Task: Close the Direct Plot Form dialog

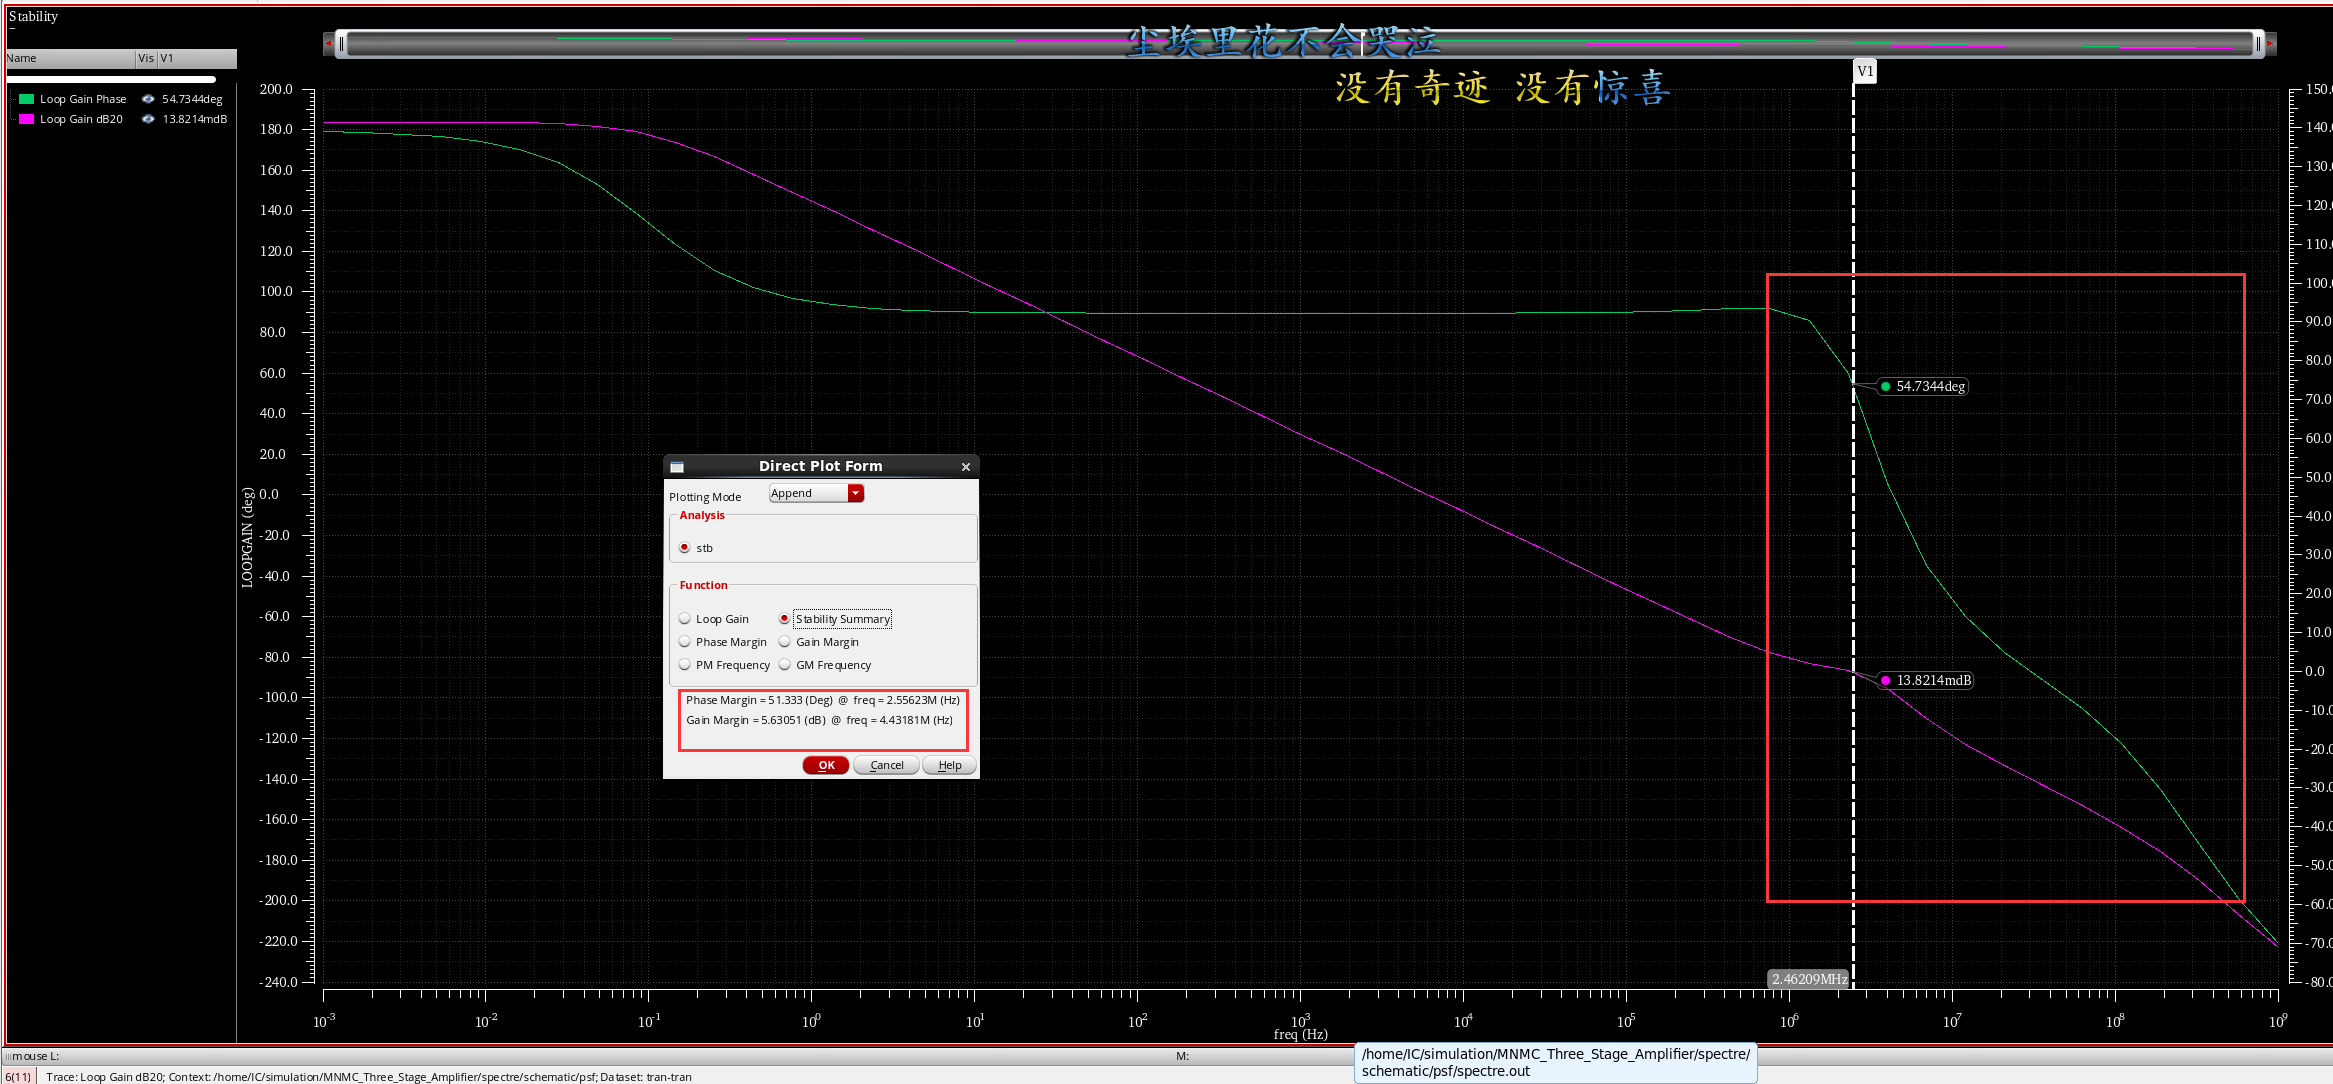Action: (x=965, y=467)
